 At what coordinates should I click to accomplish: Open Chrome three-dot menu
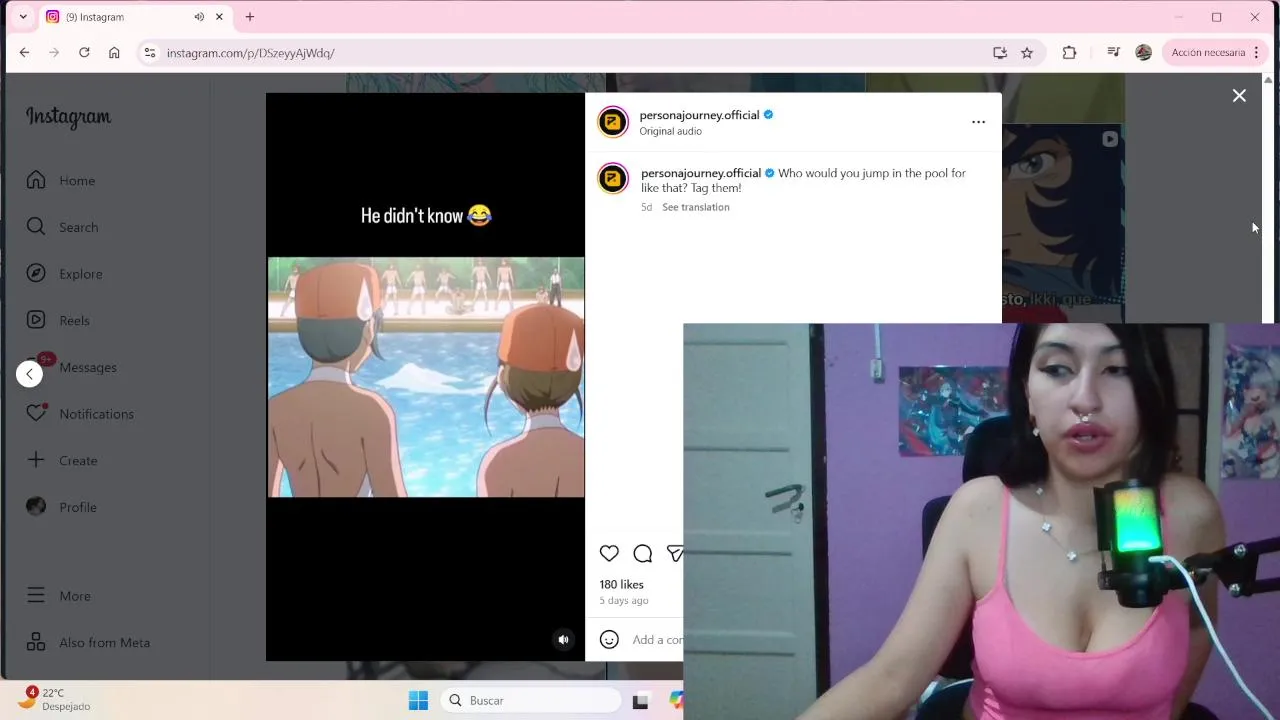tap(1256, 53)
